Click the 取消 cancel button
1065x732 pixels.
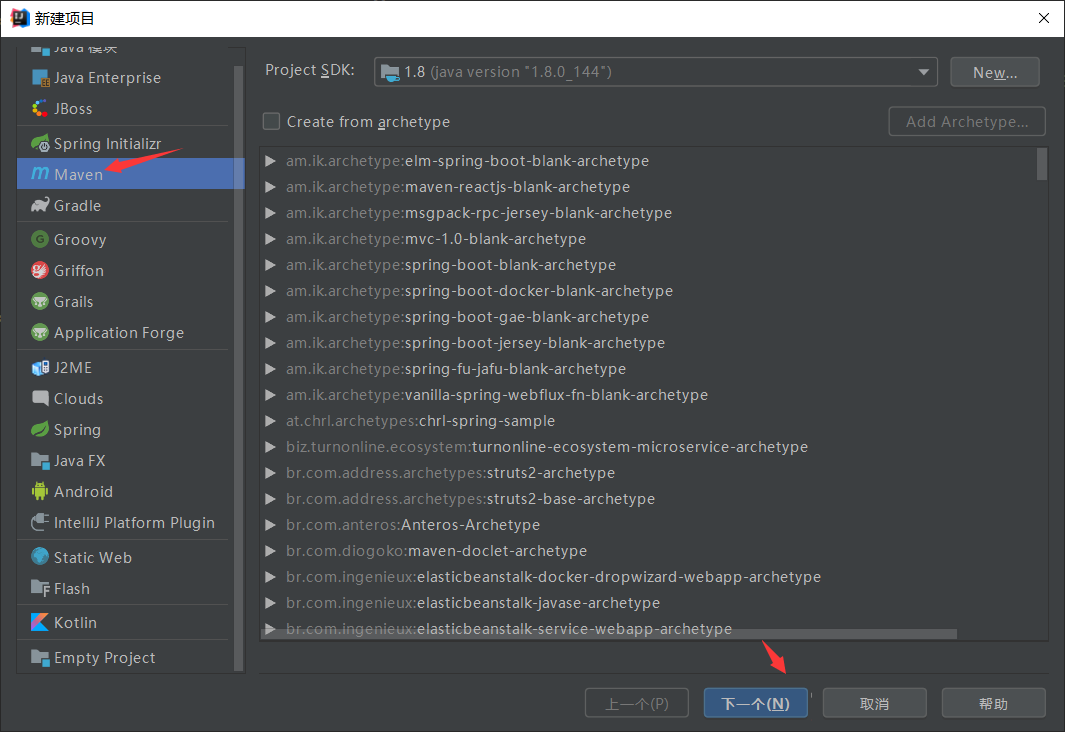click(874, 703)
